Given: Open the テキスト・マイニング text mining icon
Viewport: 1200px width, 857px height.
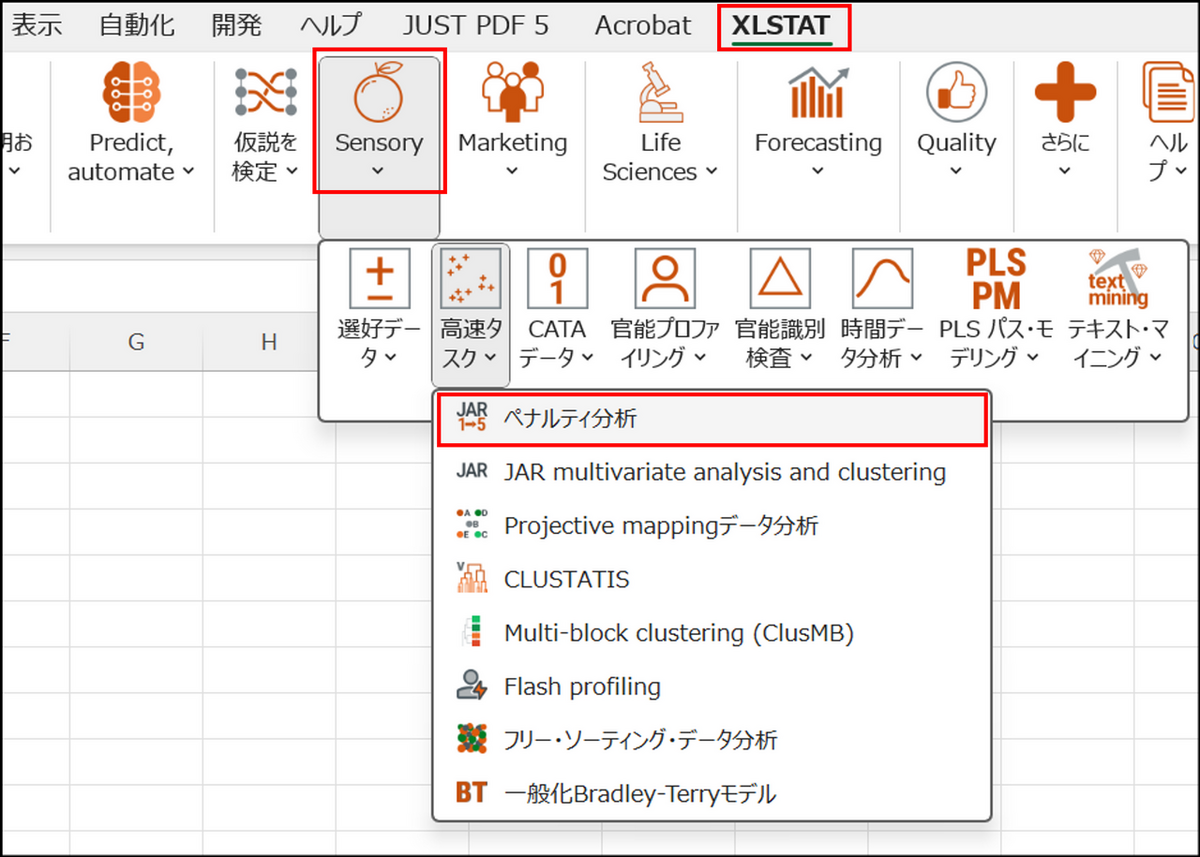Looking at the screenshot, I should pyautogui.click(x=1117, y=279).
